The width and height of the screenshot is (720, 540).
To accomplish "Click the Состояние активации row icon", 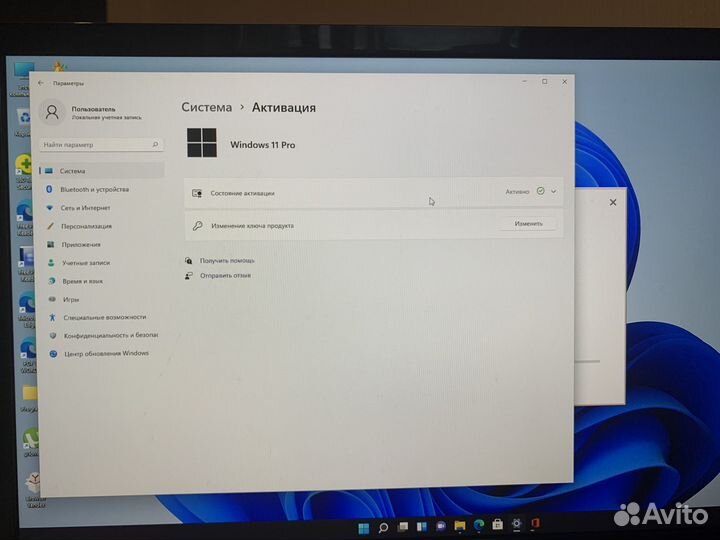I will (197, 193).
